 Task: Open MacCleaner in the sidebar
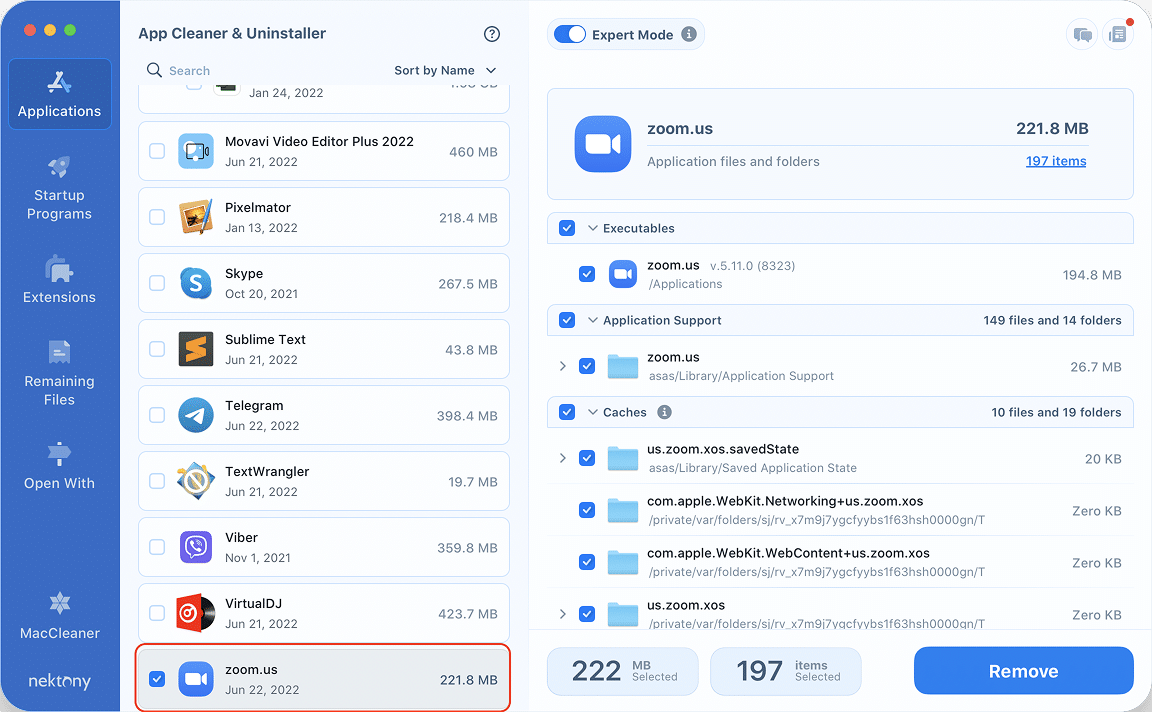point(60,616)
